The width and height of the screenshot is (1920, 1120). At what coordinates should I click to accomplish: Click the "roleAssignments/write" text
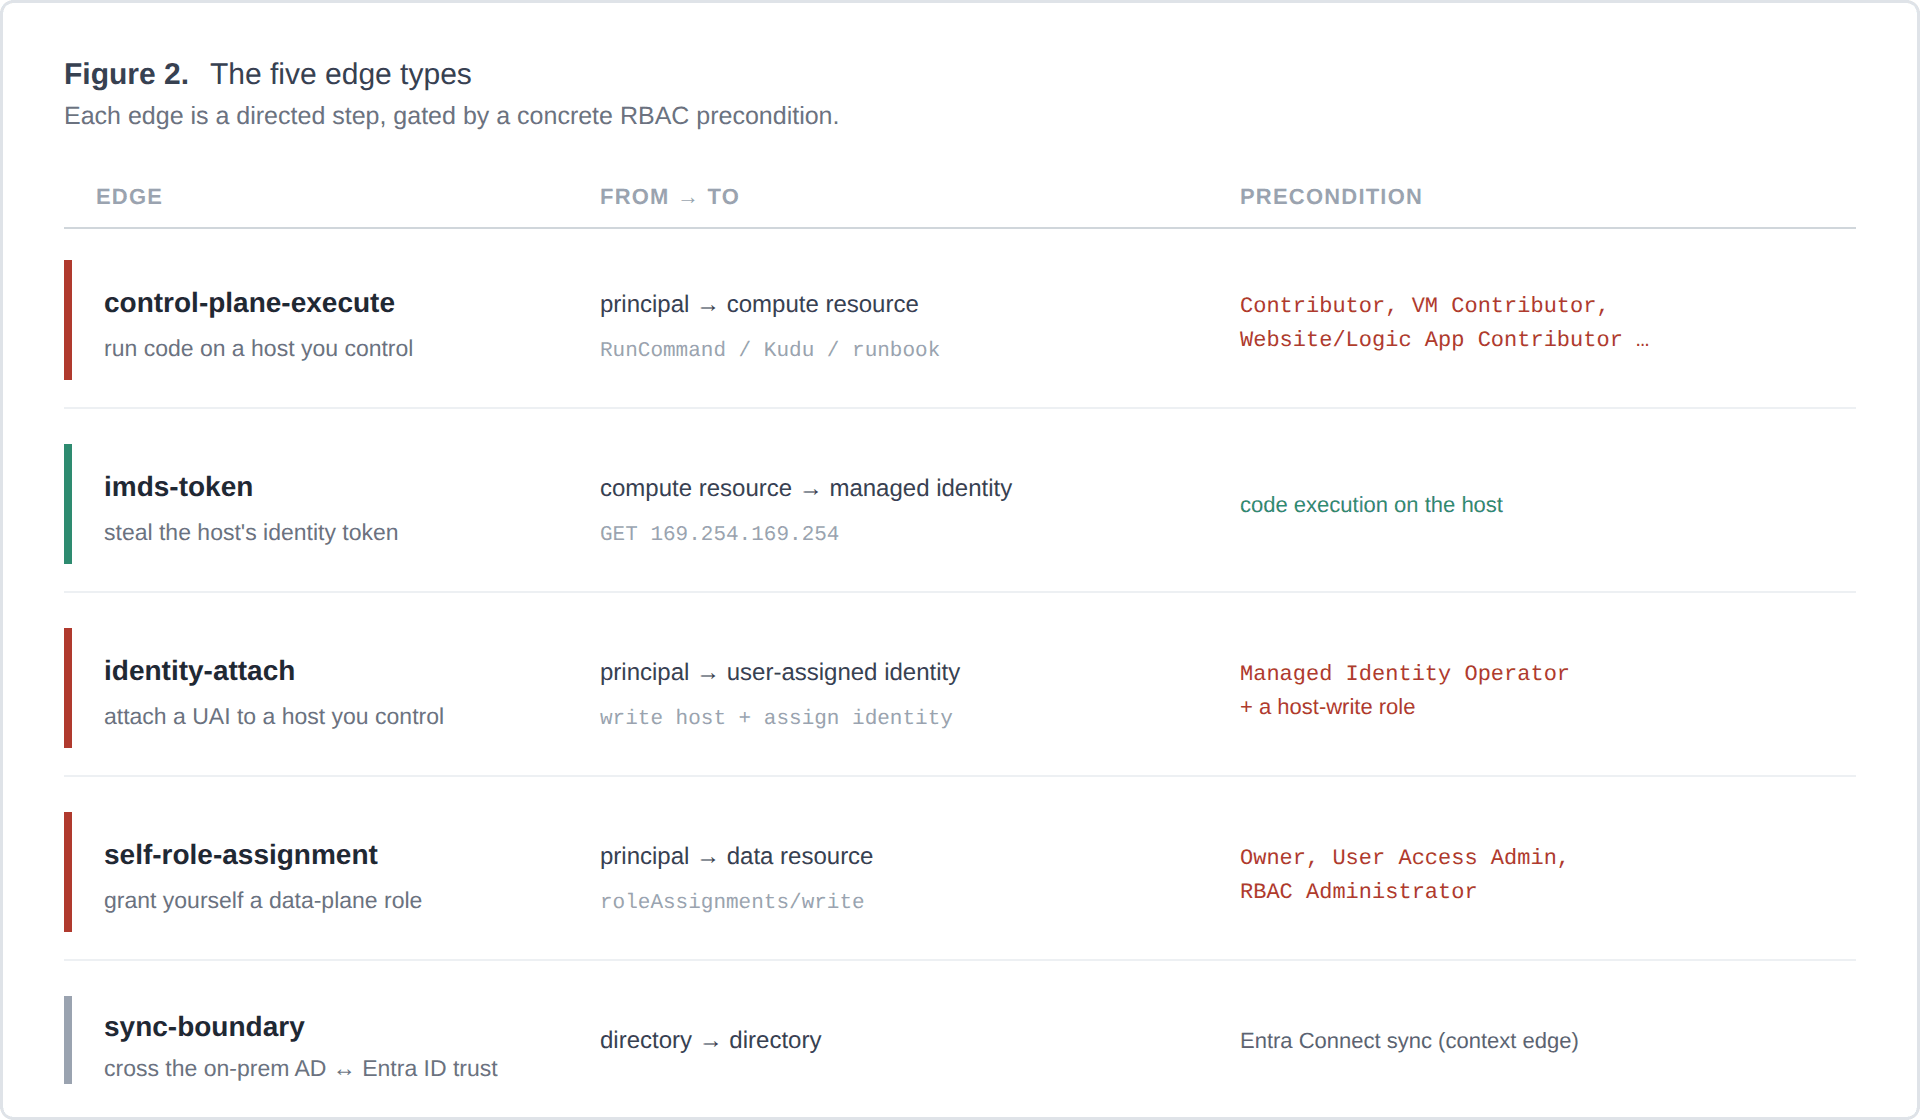(x=732, y=902)
